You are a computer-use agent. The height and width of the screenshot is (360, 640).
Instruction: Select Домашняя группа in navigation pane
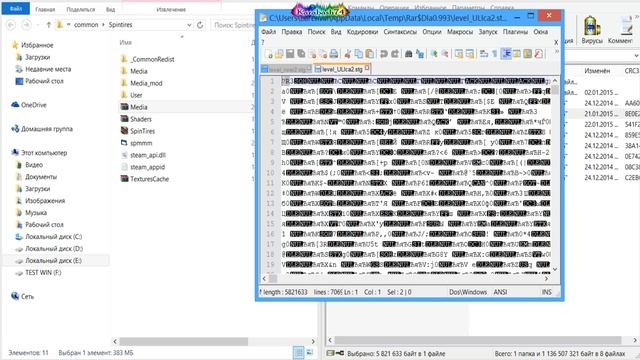point(42,129)
